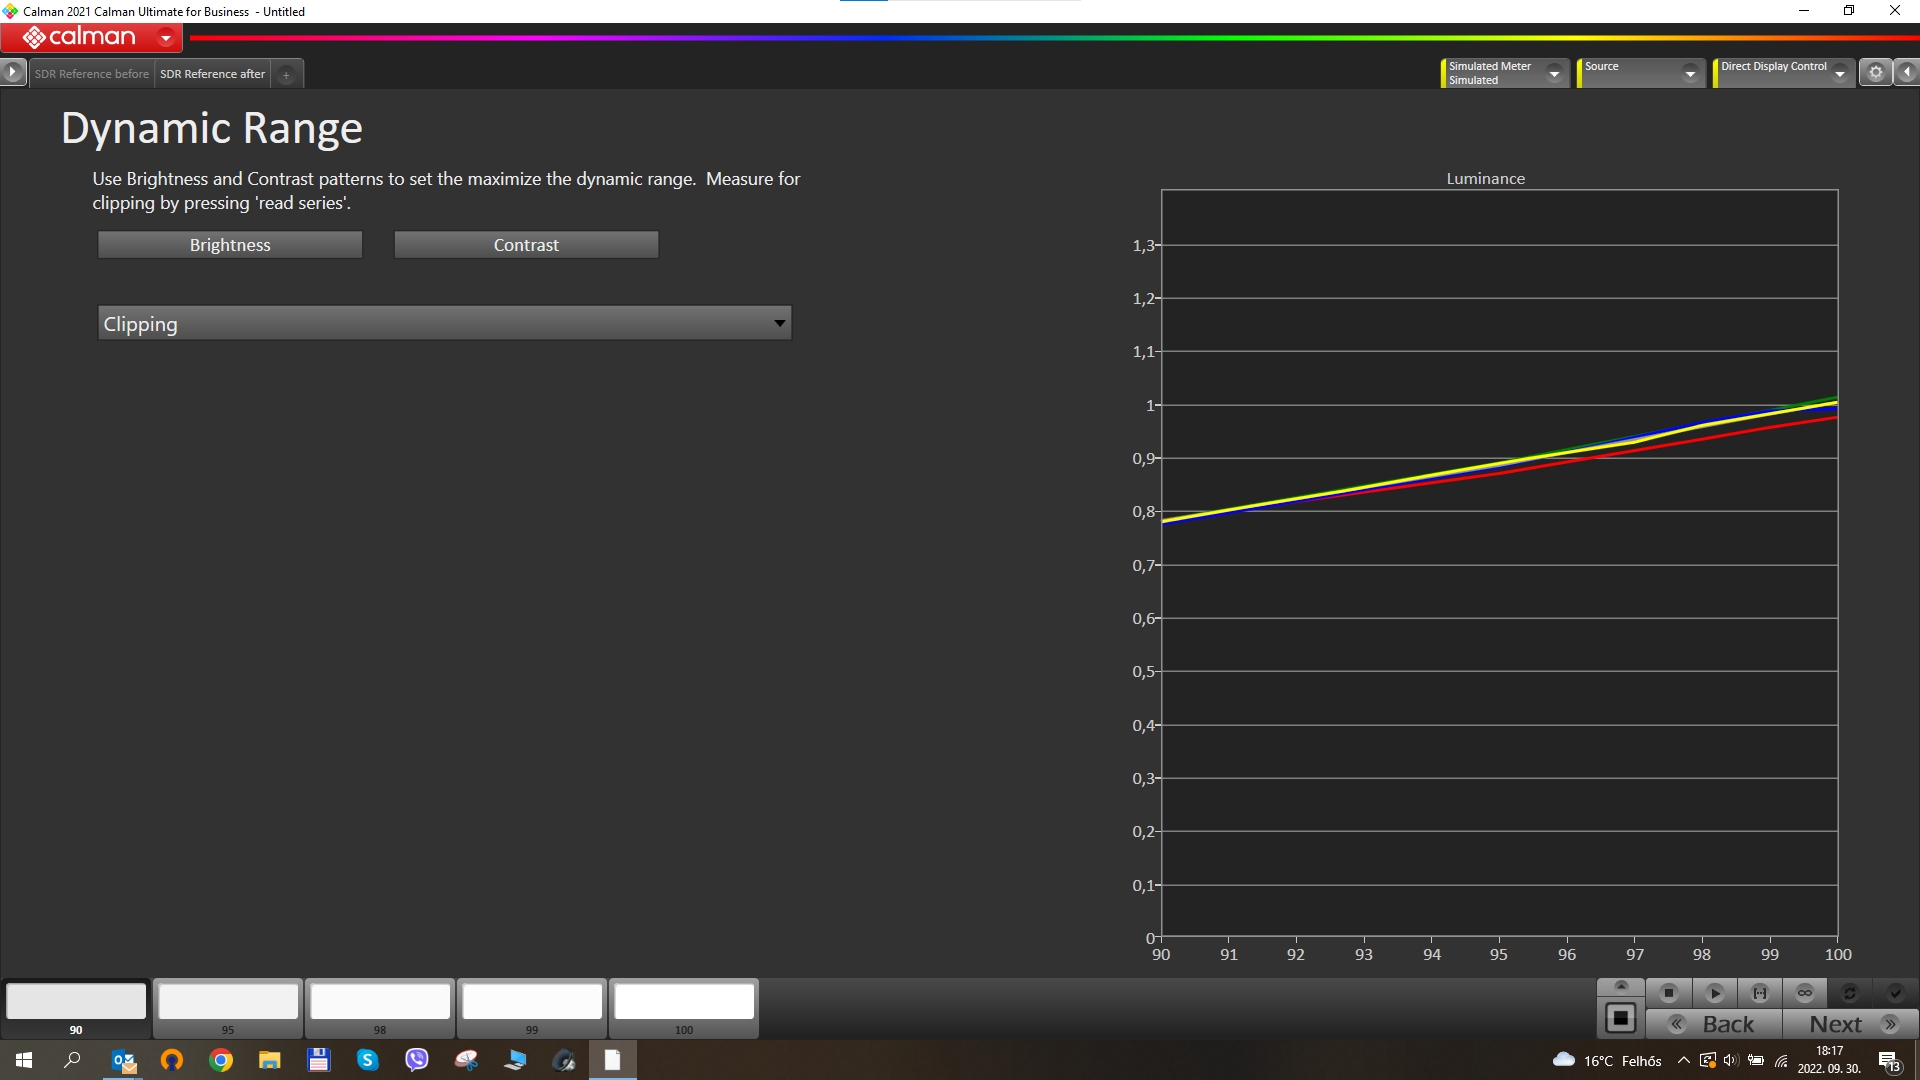This screenshot has height=1080, width=1920.
Task: Expand the Clipping combo box
Action: [x=779, y=323]
